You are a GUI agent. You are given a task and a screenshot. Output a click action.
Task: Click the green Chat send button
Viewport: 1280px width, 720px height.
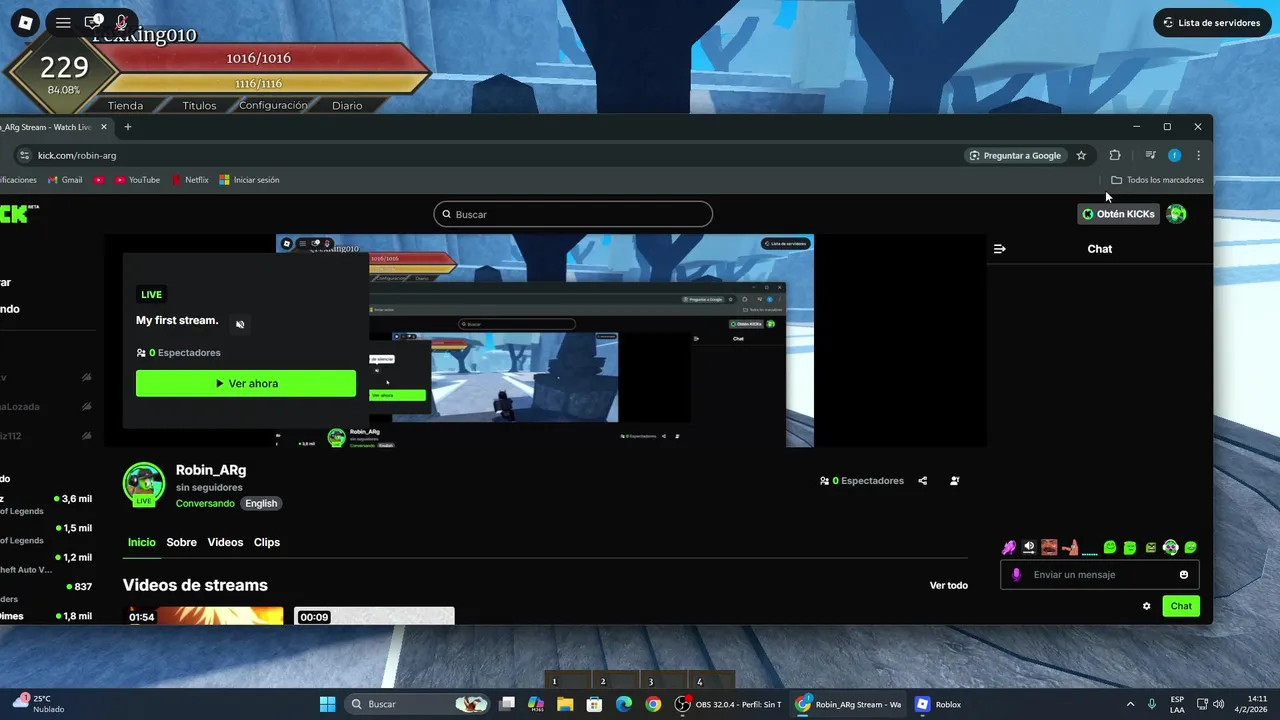point(1181,606)
